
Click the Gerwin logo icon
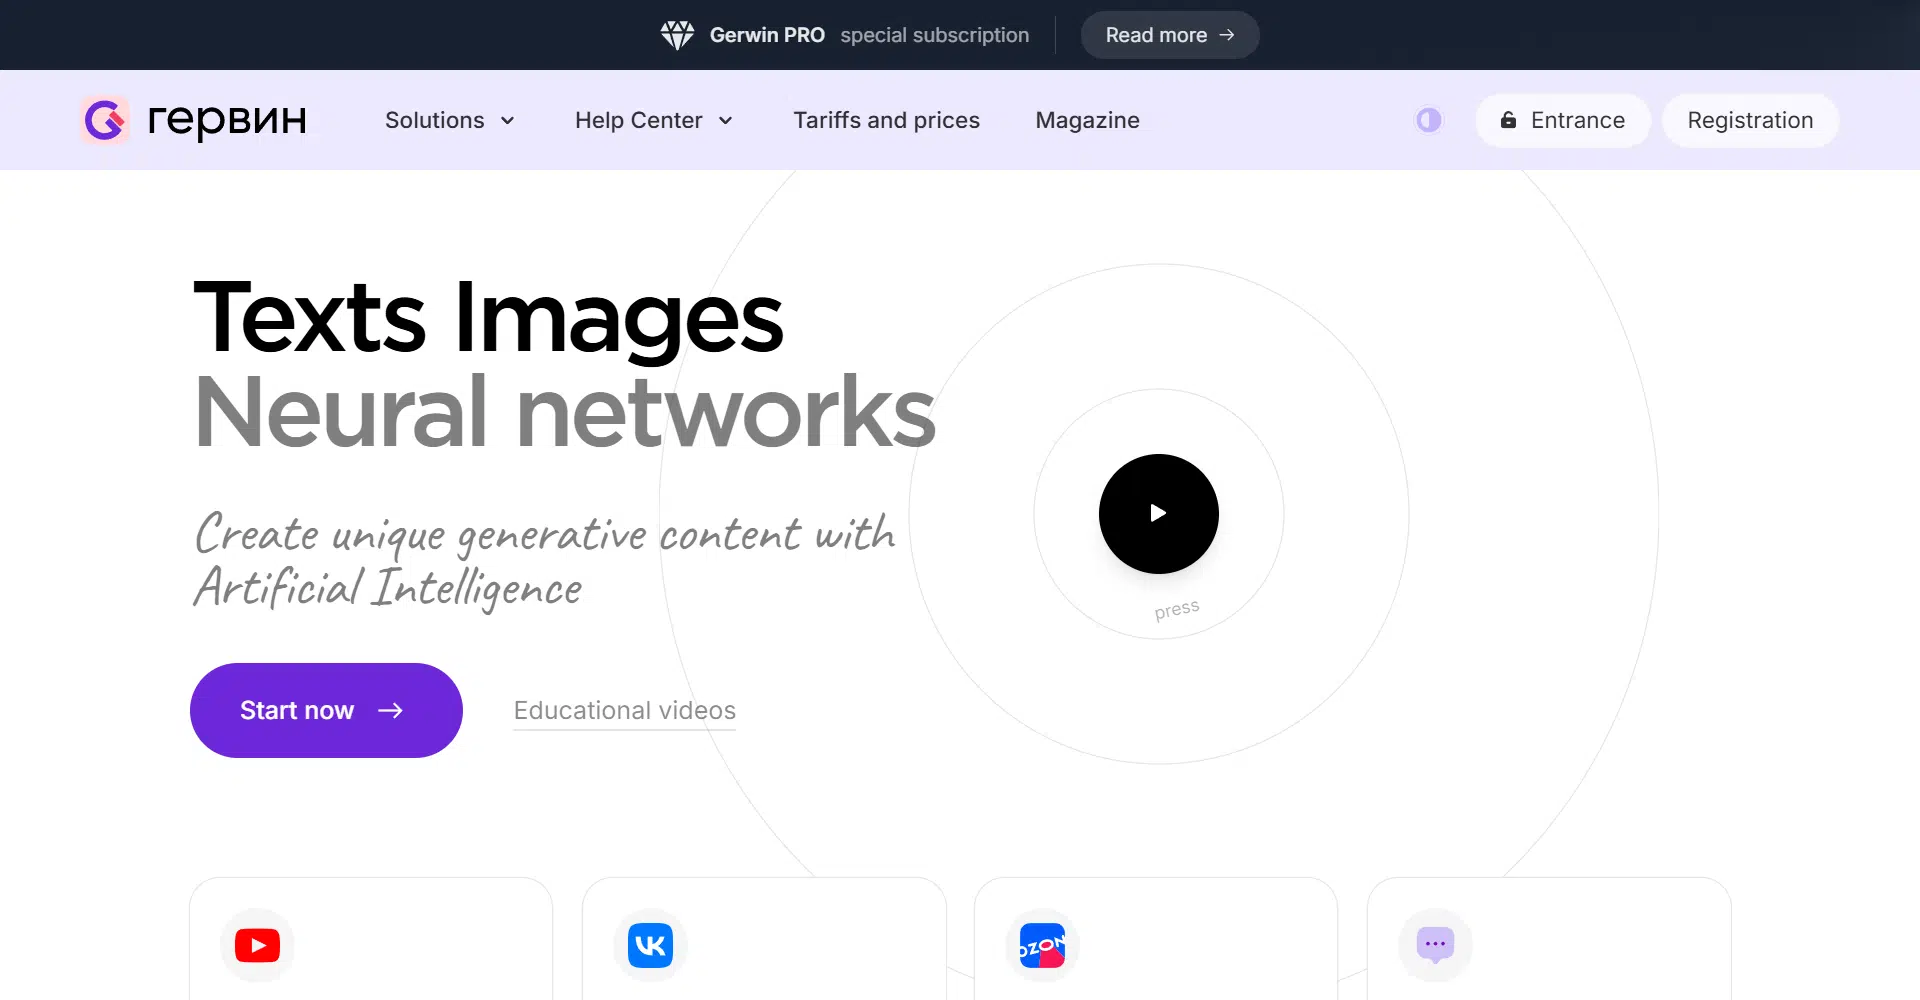coord(105,121)
